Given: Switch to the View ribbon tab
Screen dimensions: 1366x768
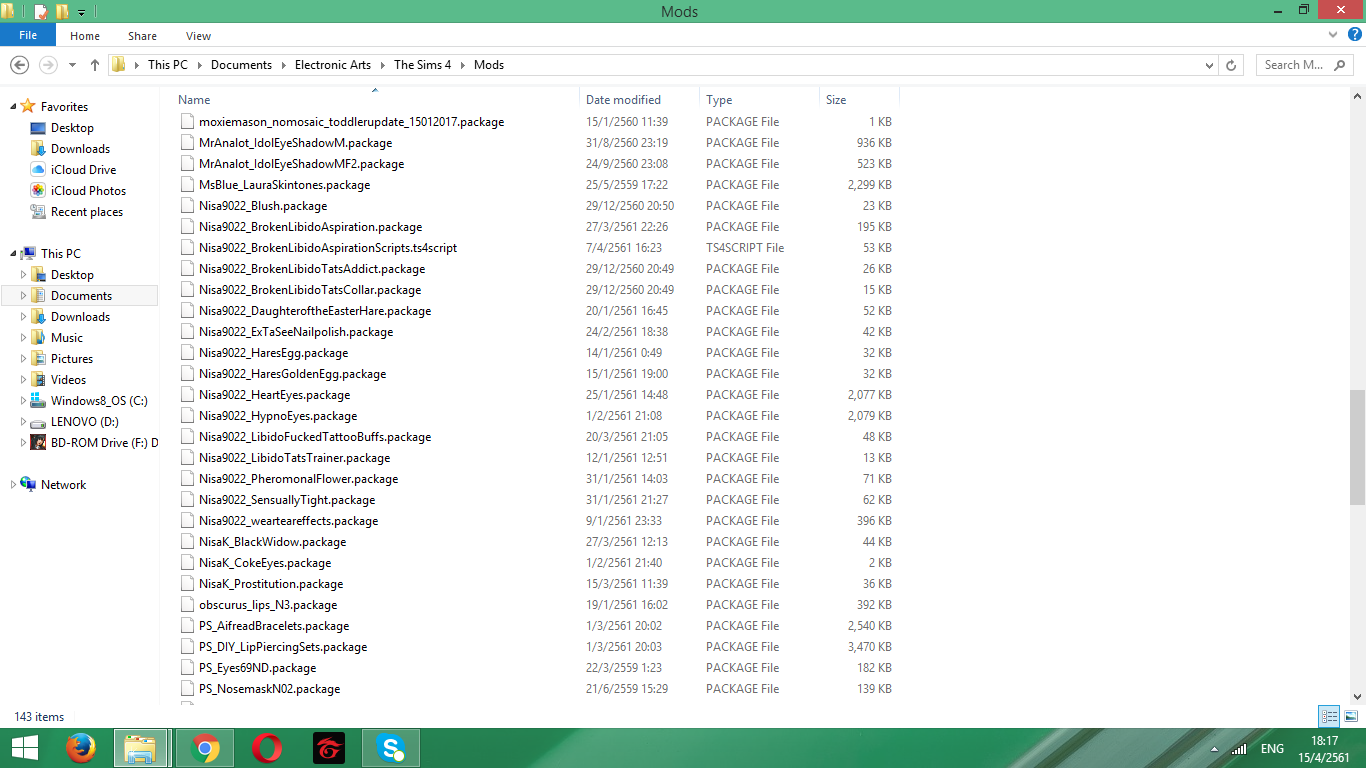Looking at the screenshot, I should pyautogui.click(x=198, y=36).
